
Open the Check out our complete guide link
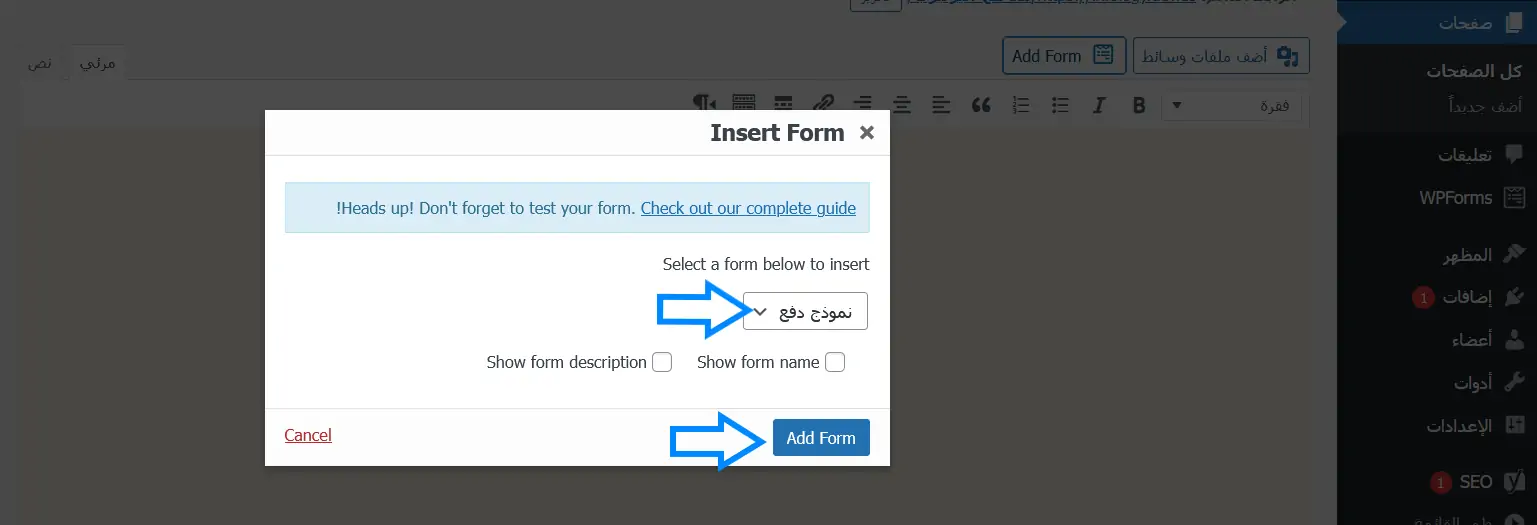pos(748,208)
